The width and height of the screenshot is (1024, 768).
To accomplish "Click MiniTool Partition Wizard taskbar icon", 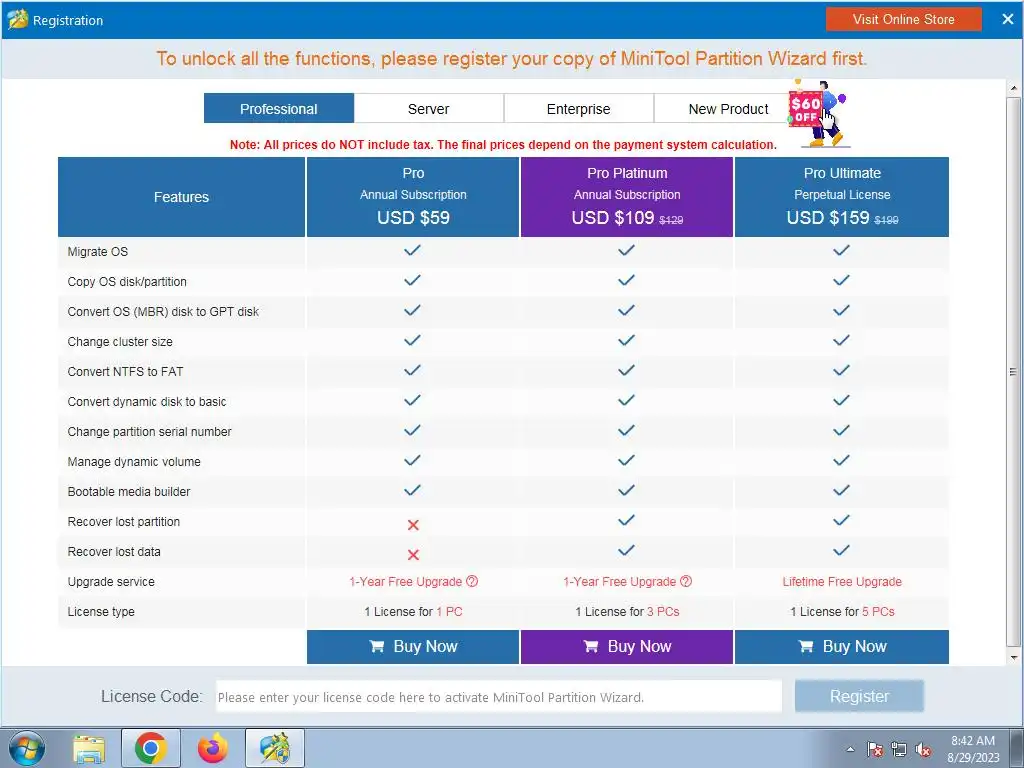I will pyautogui.click(x=275, y=748).
